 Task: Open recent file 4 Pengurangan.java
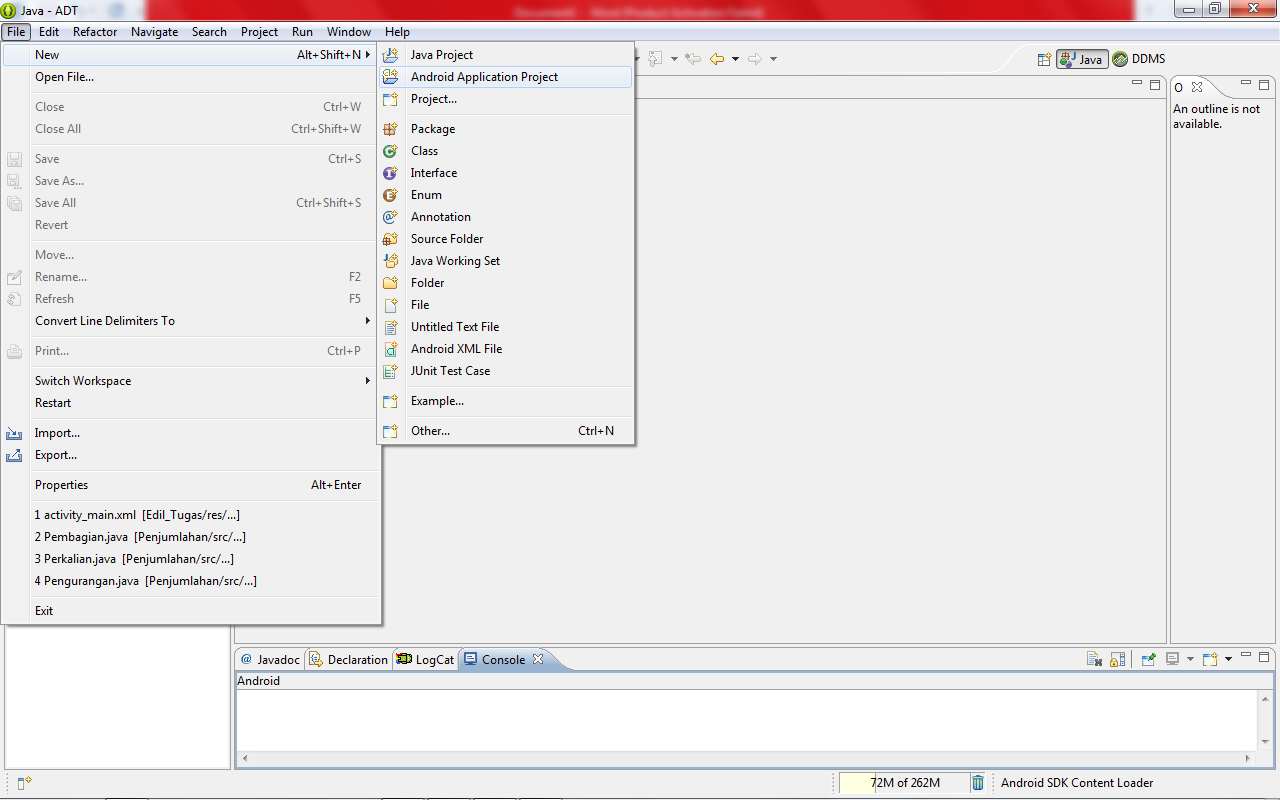[x=190, y=581]
